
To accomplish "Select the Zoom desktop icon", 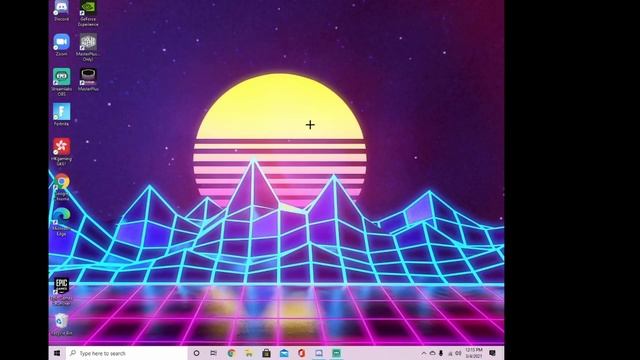I will pyautogui.click(x=62, y=45).
